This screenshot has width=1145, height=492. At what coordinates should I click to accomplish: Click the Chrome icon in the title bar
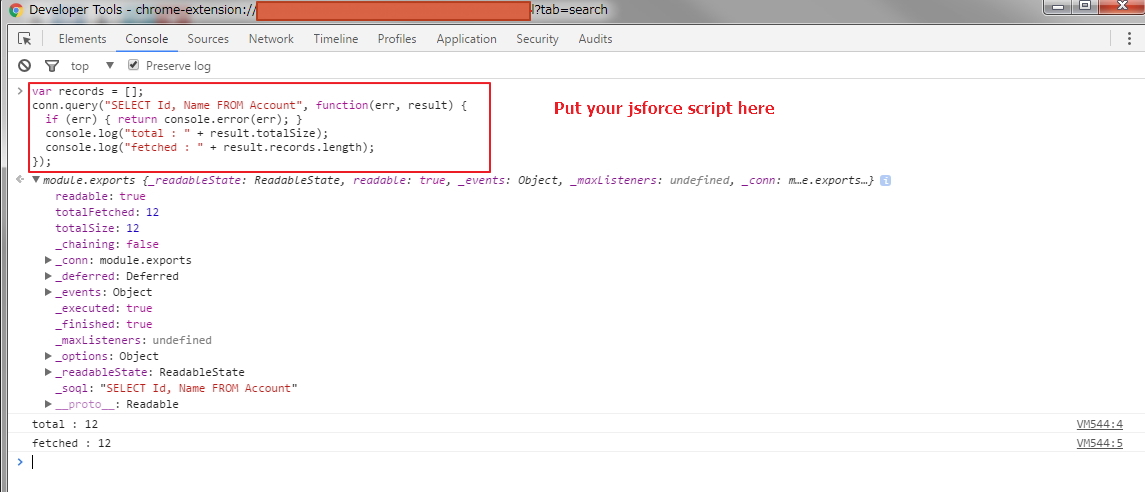[x=16, y=10]
